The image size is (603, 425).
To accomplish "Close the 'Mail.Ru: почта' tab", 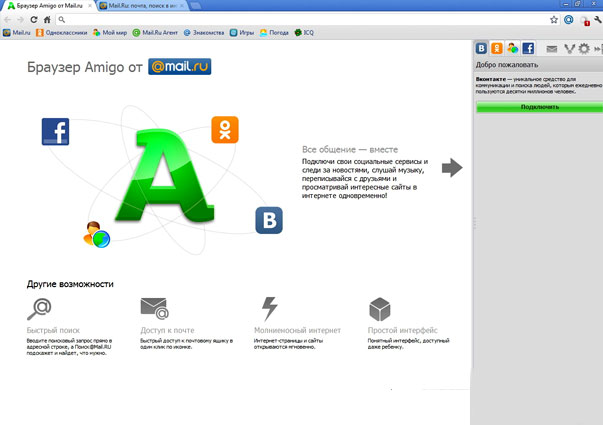I will point(182,6).
